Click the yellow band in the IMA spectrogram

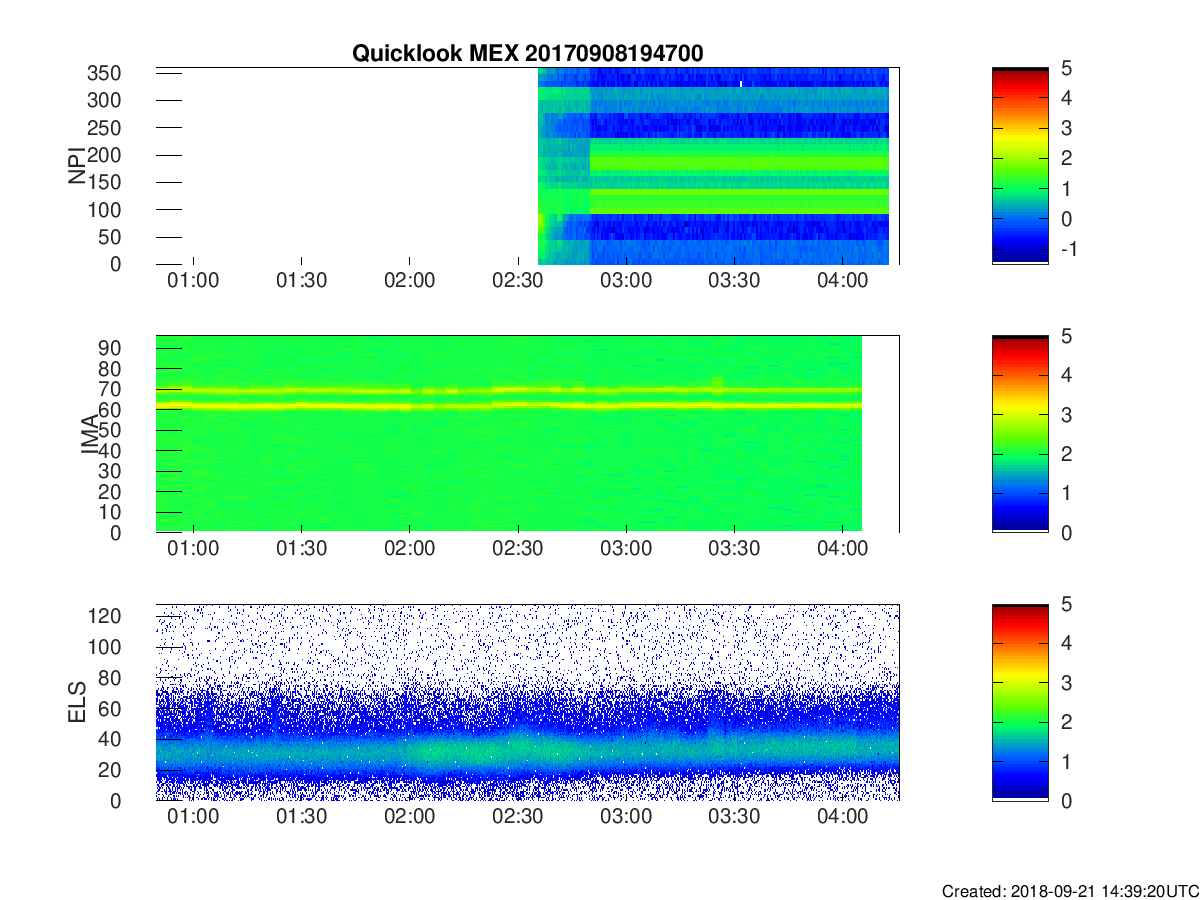(x=508, y=405)
